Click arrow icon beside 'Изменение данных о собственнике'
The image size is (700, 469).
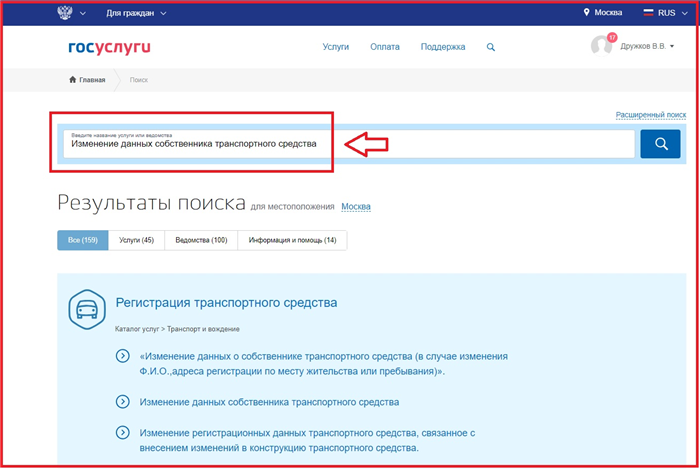pyautogui.click(x=123, y=356)
